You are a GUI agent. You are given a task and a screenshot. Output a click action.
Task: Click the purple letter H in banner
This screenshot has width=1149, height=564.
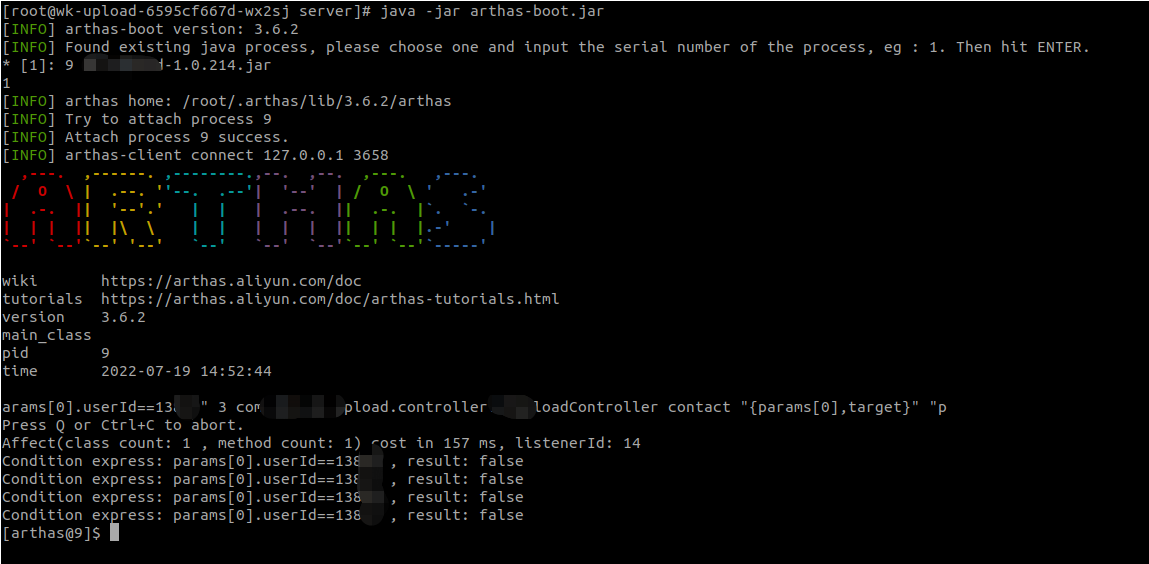(299, 209)
